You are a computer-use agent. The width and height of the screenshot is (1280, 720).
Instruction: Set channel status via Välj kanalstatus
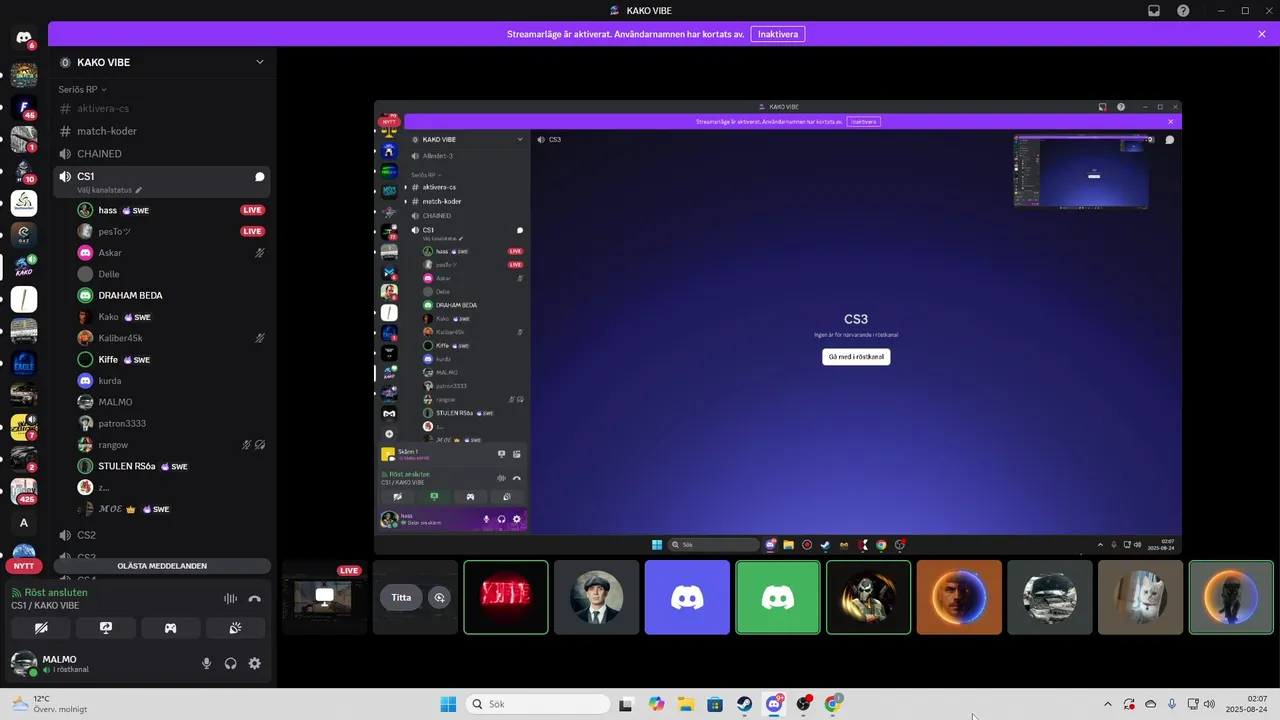(109, 190)
